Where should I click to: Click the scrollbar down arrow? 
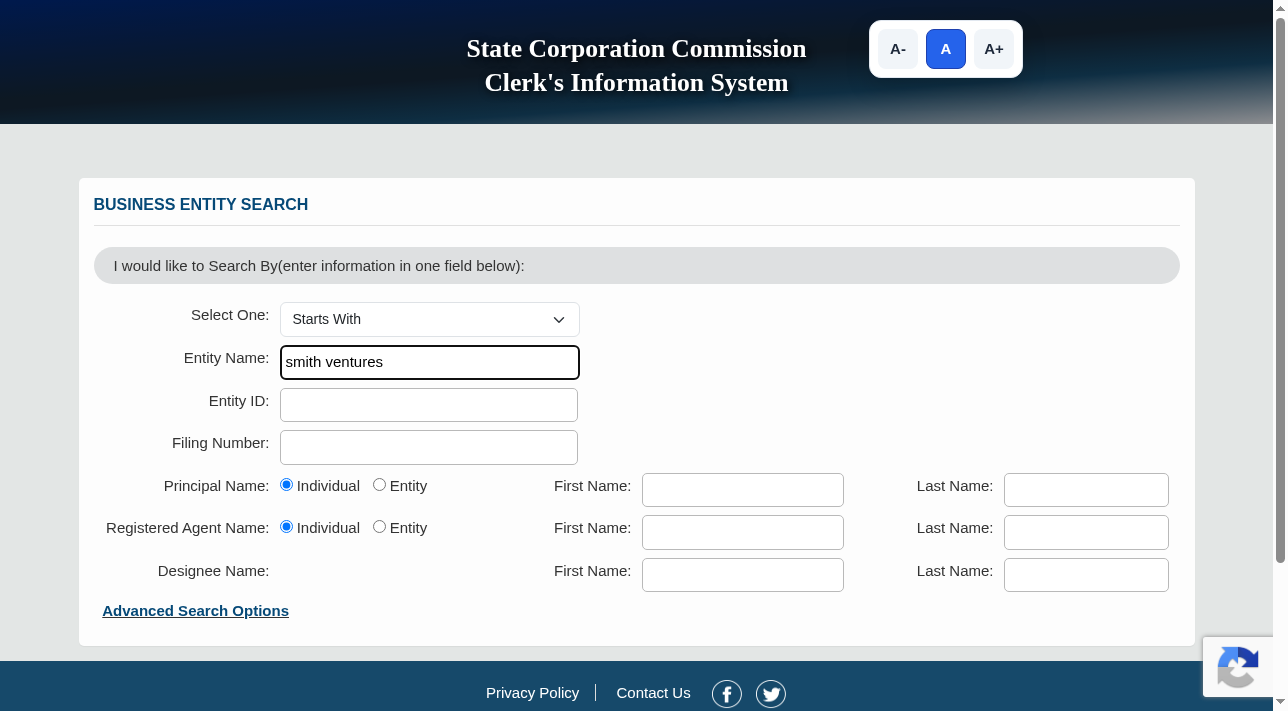(1280, 704)
